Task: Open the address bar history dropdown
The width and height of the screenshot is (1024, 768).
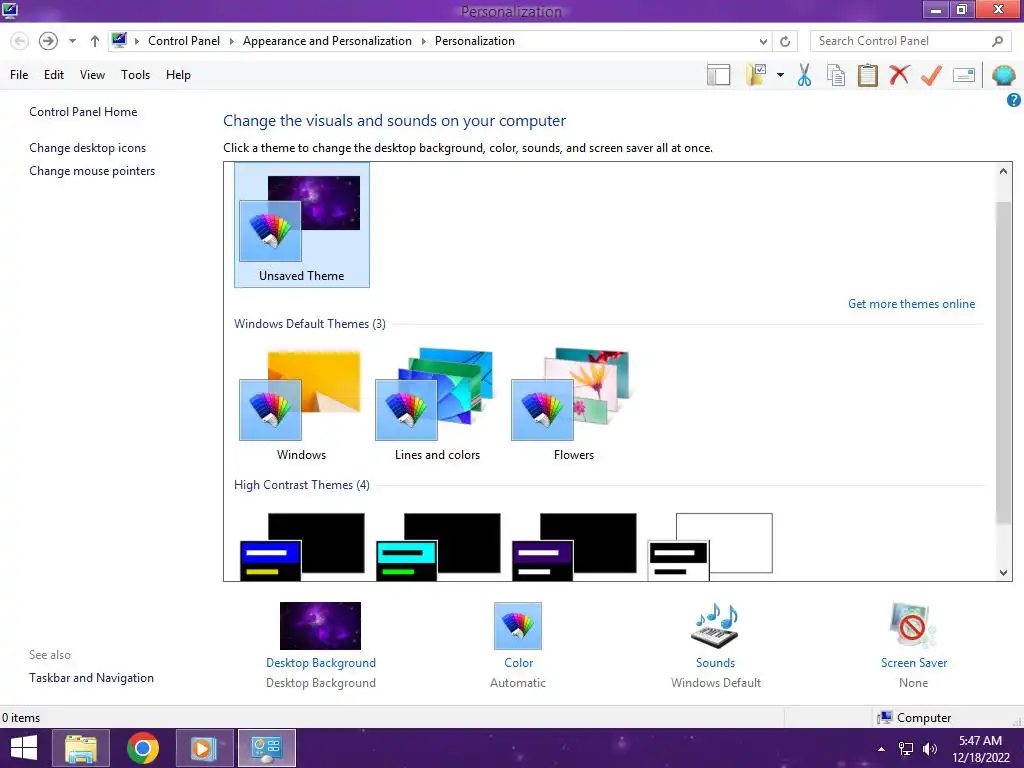Action: coord(763,41)
